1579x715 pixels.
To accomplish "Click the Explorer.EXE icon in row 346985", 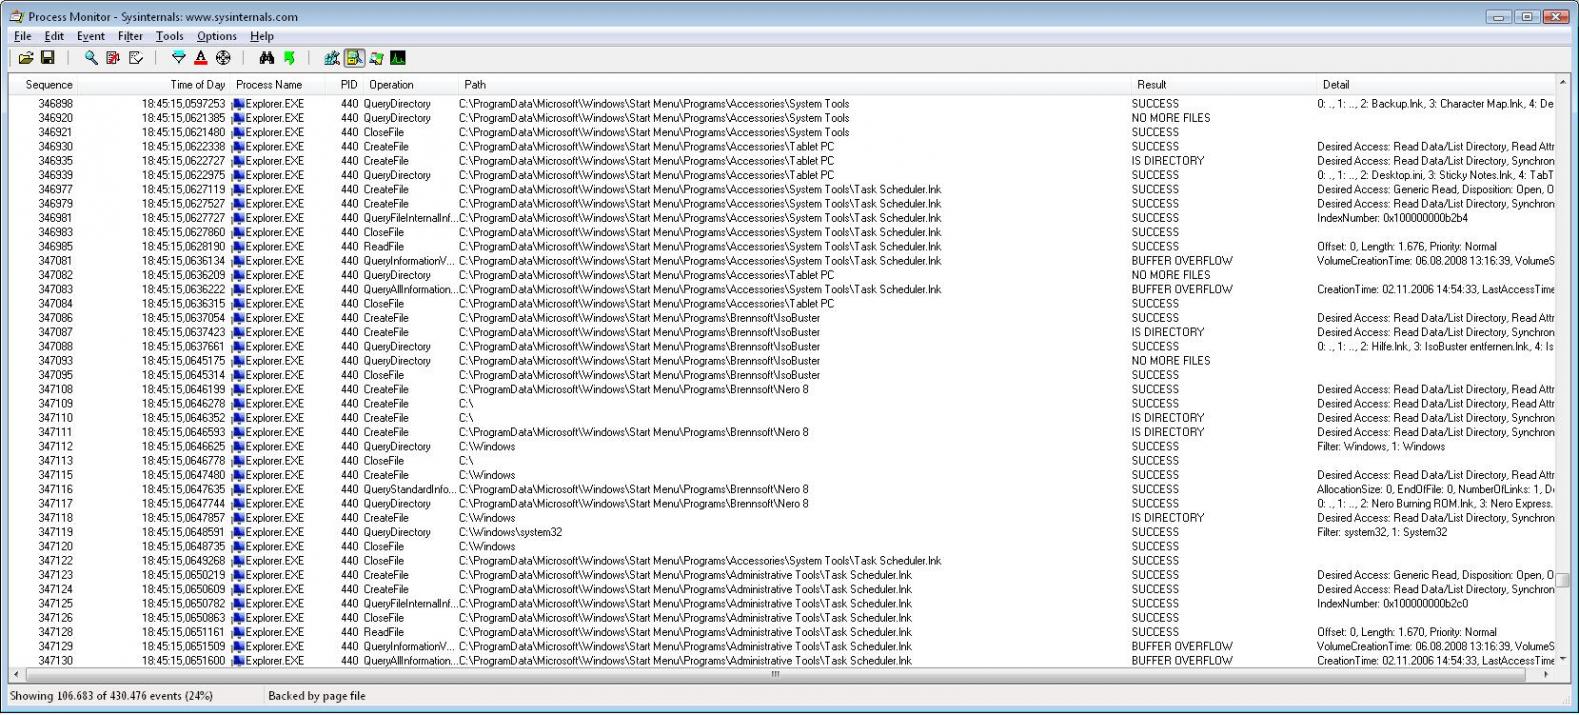I will click(238, 247).
